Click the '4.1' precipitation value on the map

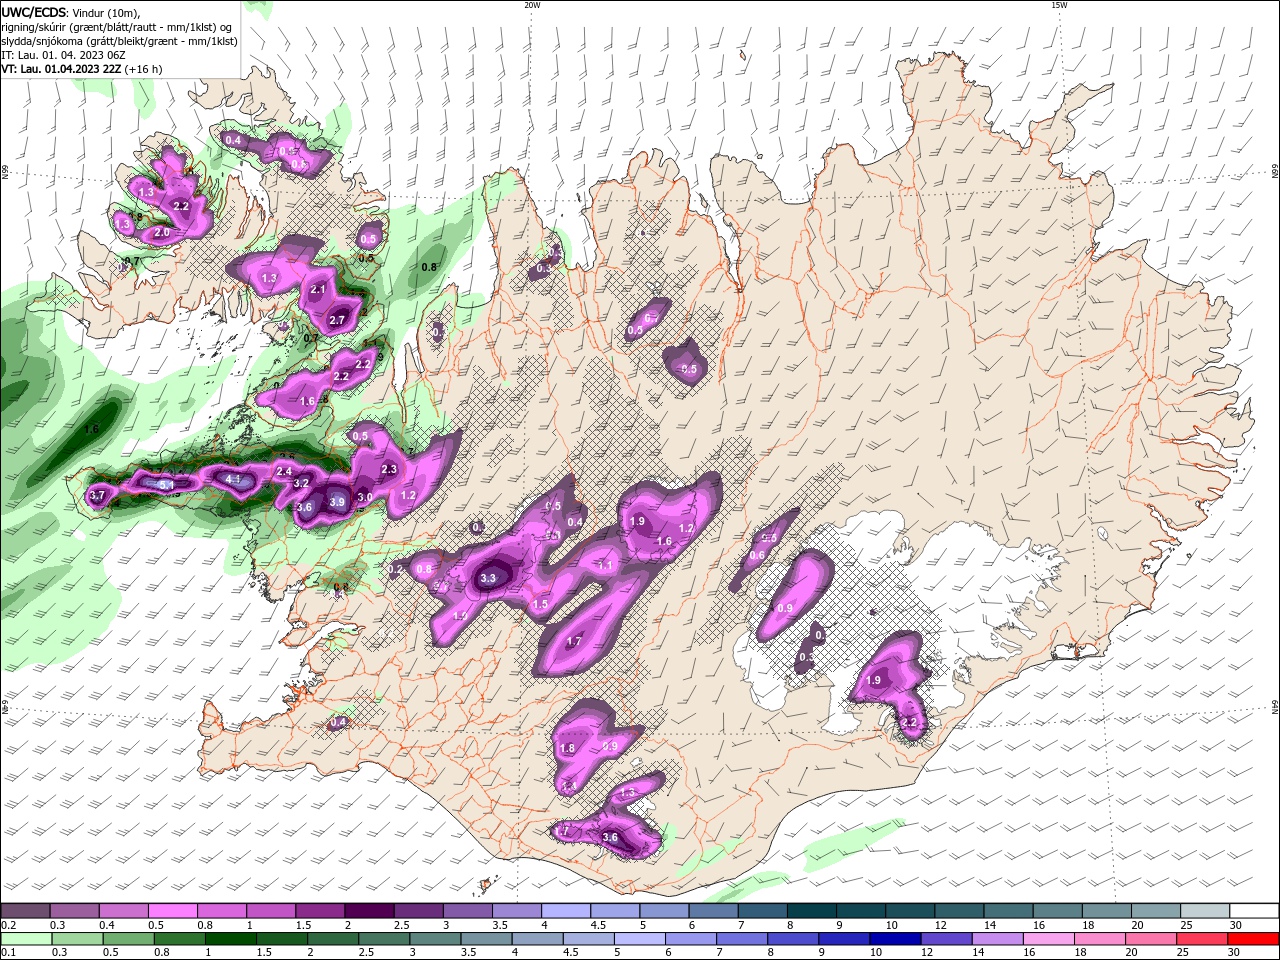234,479
